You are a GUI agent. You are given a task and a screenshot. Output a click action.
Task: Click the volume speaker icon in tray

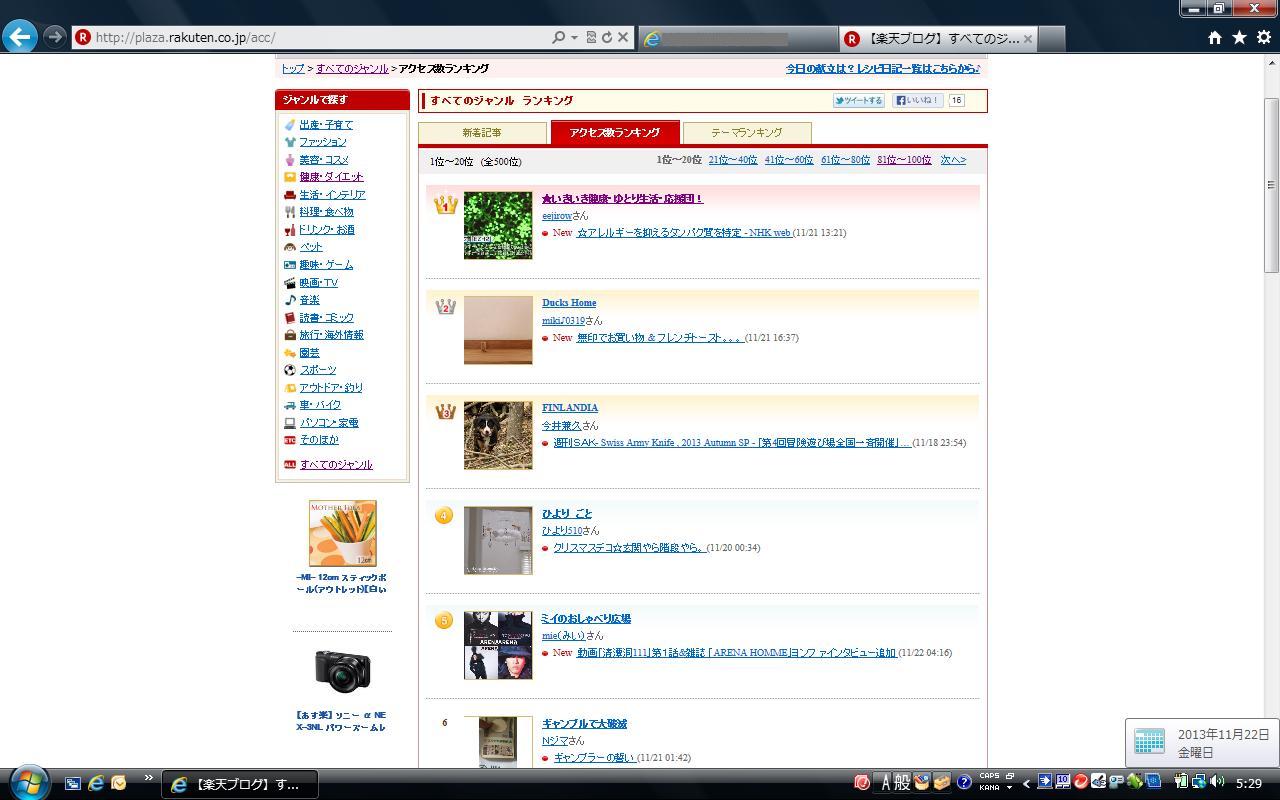pos(1217,782)
